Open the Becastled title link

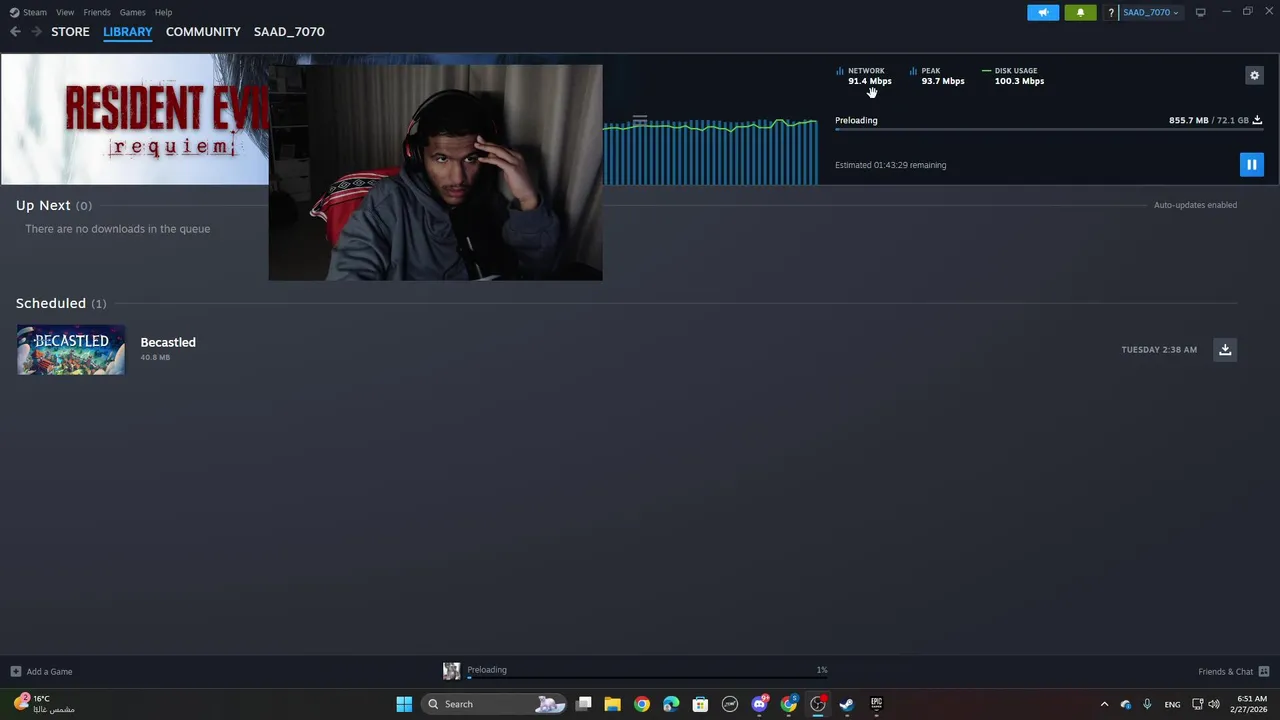click(168, 342)
